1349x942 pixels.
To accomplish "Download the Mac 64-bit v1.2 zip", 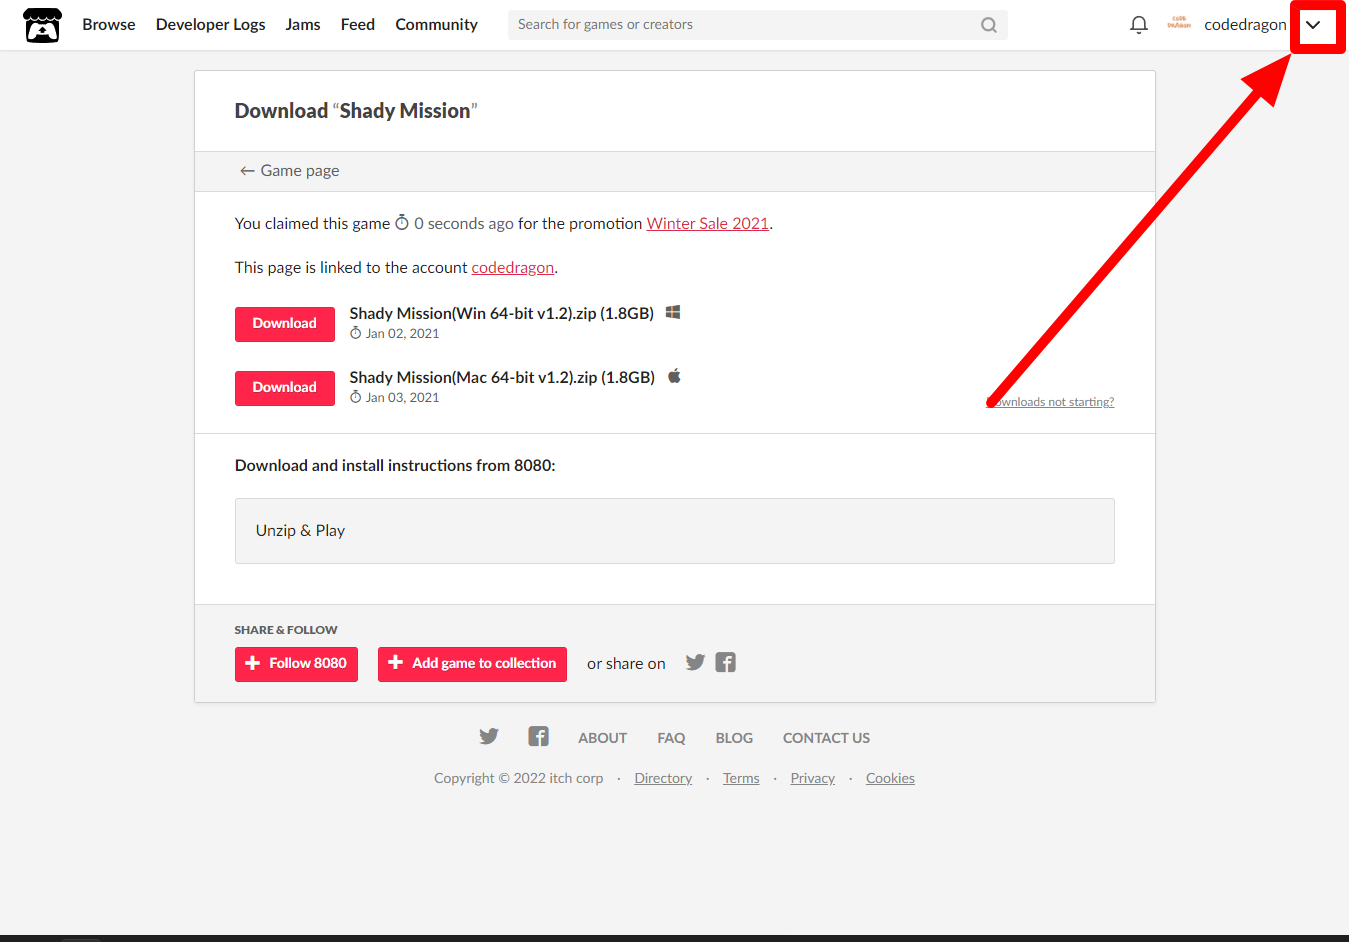I will coord(285,388).
